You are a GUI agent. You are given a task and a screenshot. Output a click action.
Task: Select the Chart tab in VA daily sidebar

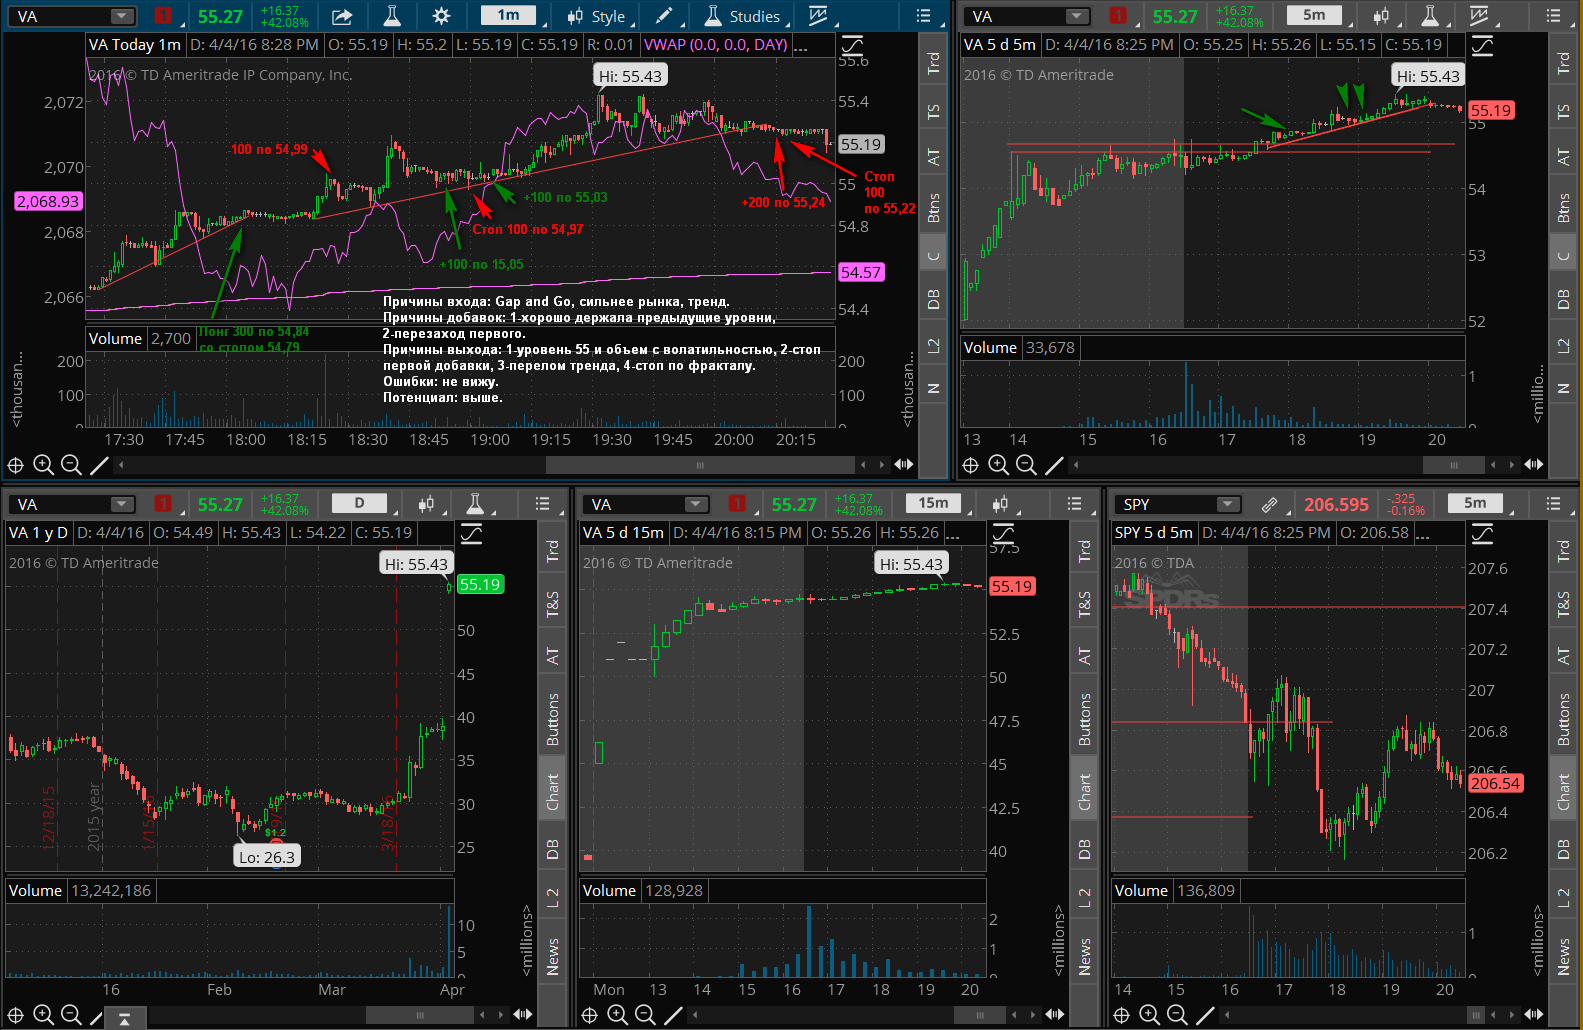point(552,791)
